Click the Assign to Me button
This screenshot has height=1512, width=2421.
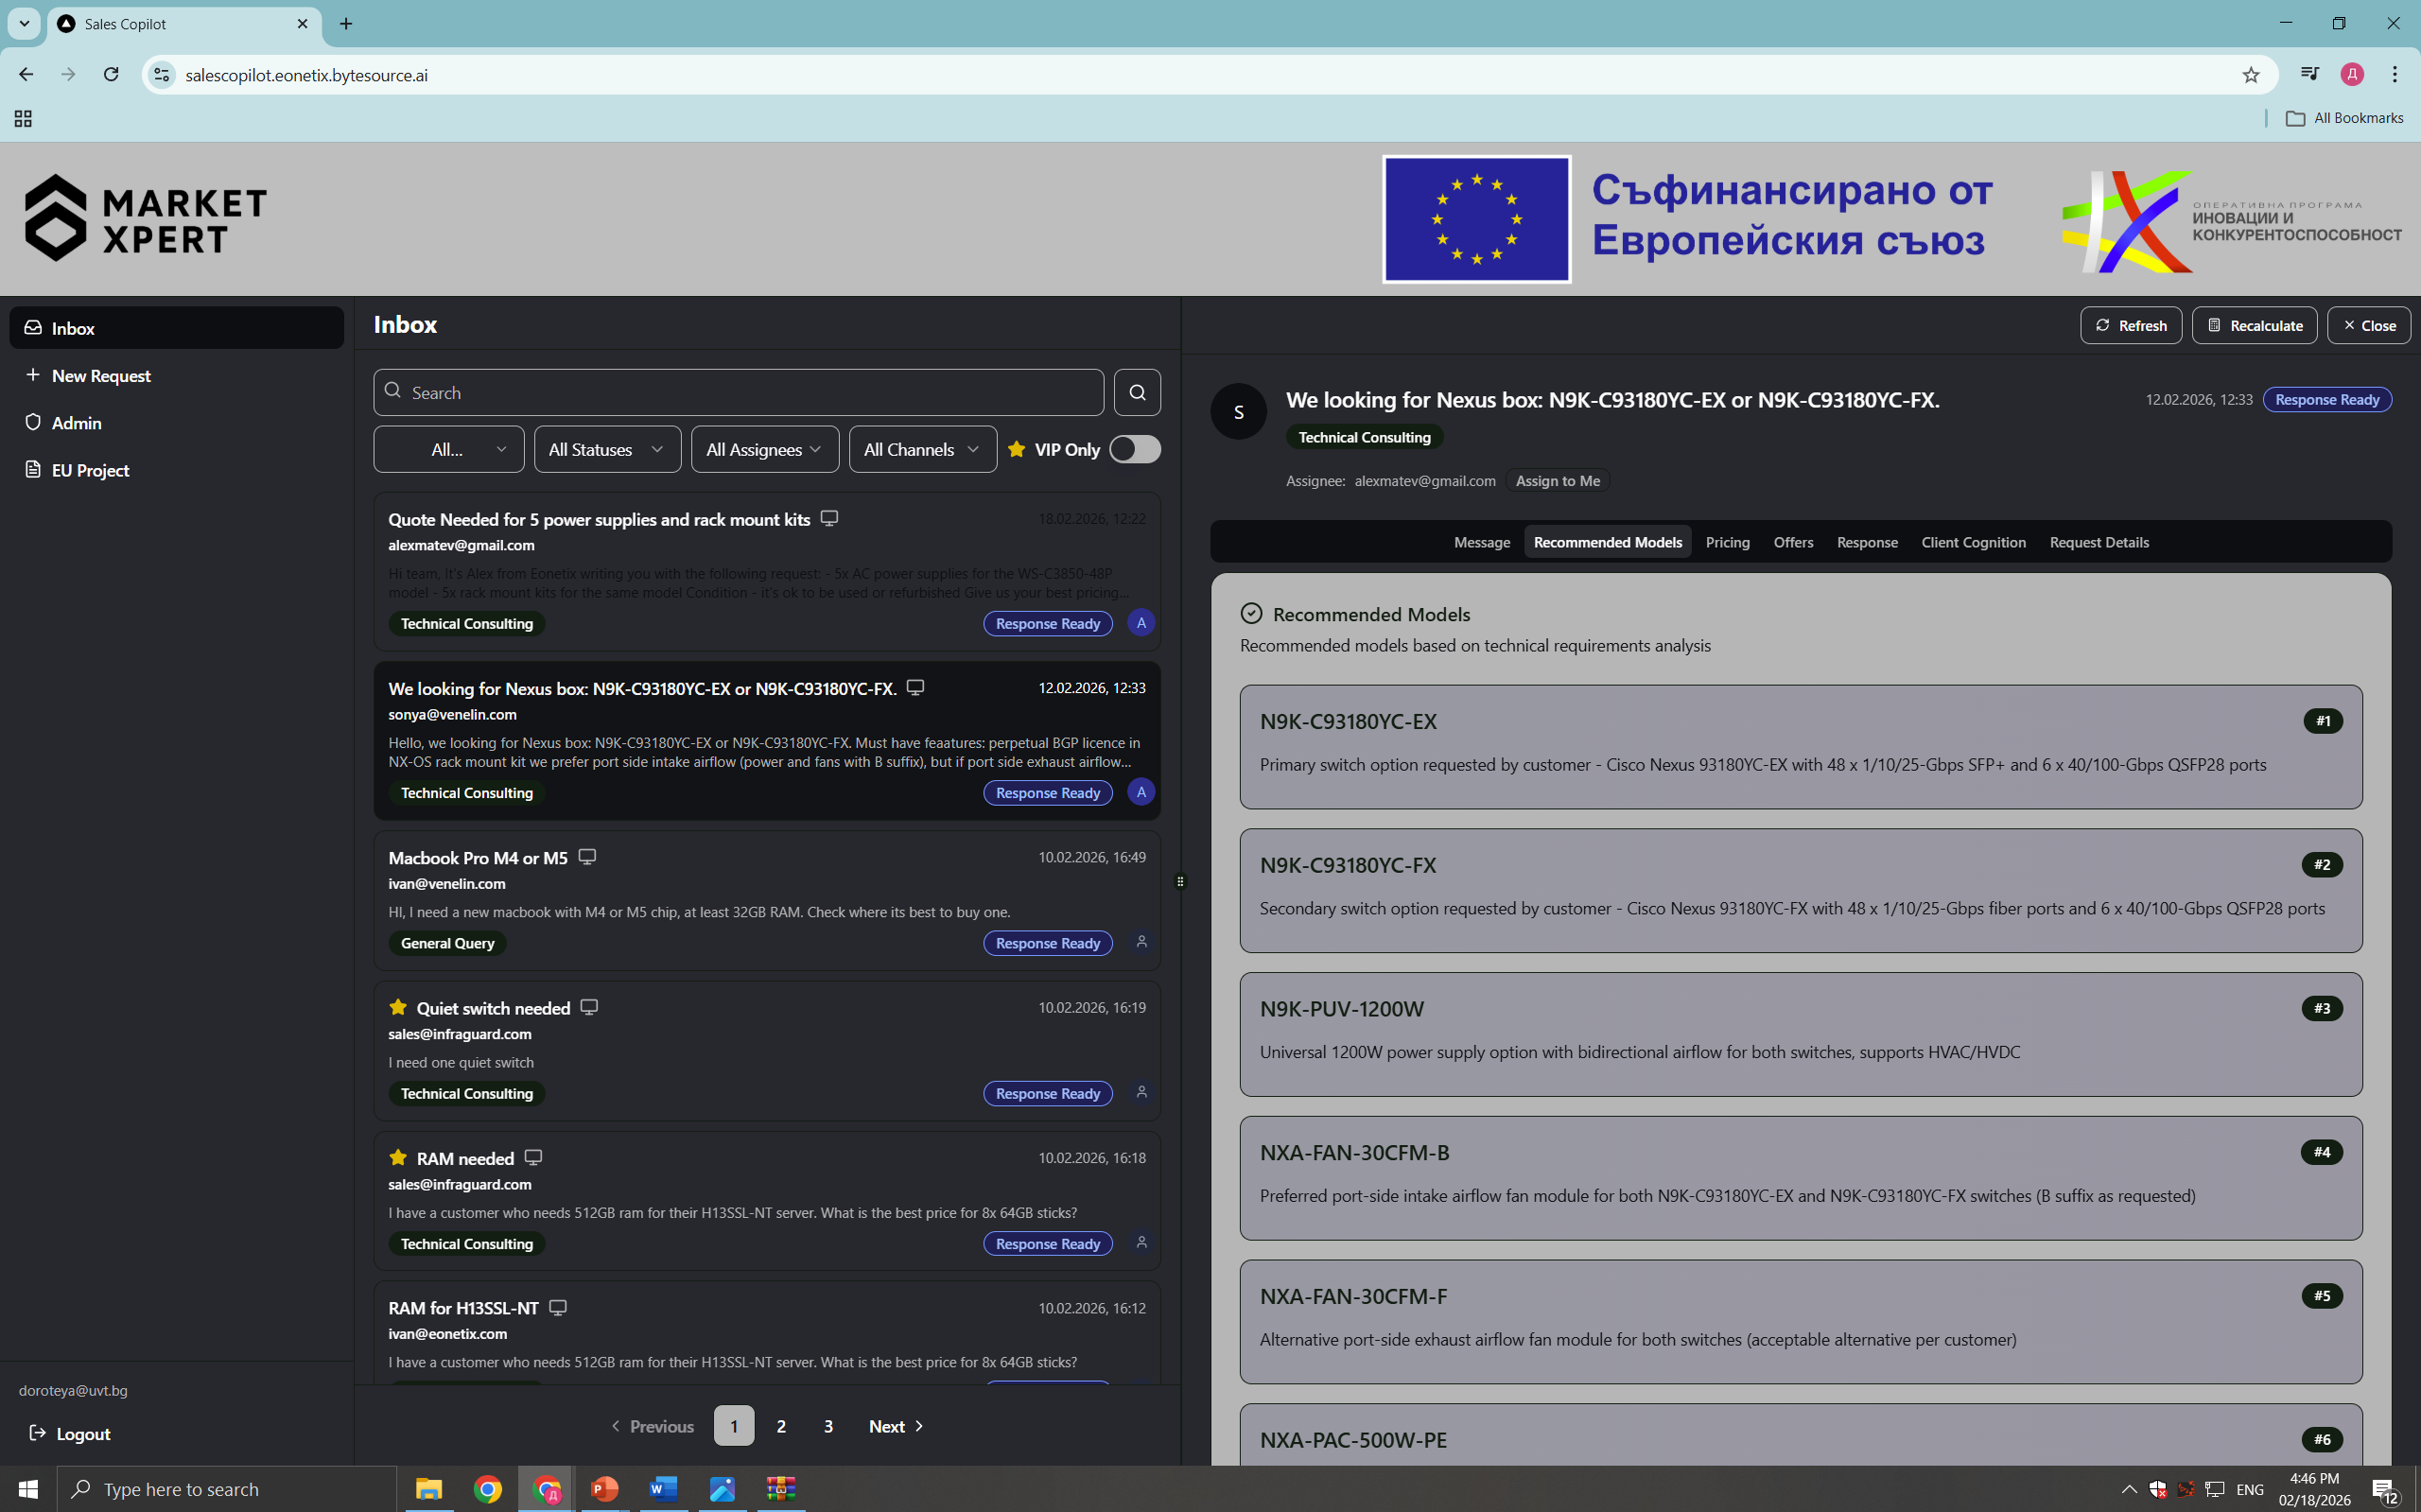[x=1557, y=481]
